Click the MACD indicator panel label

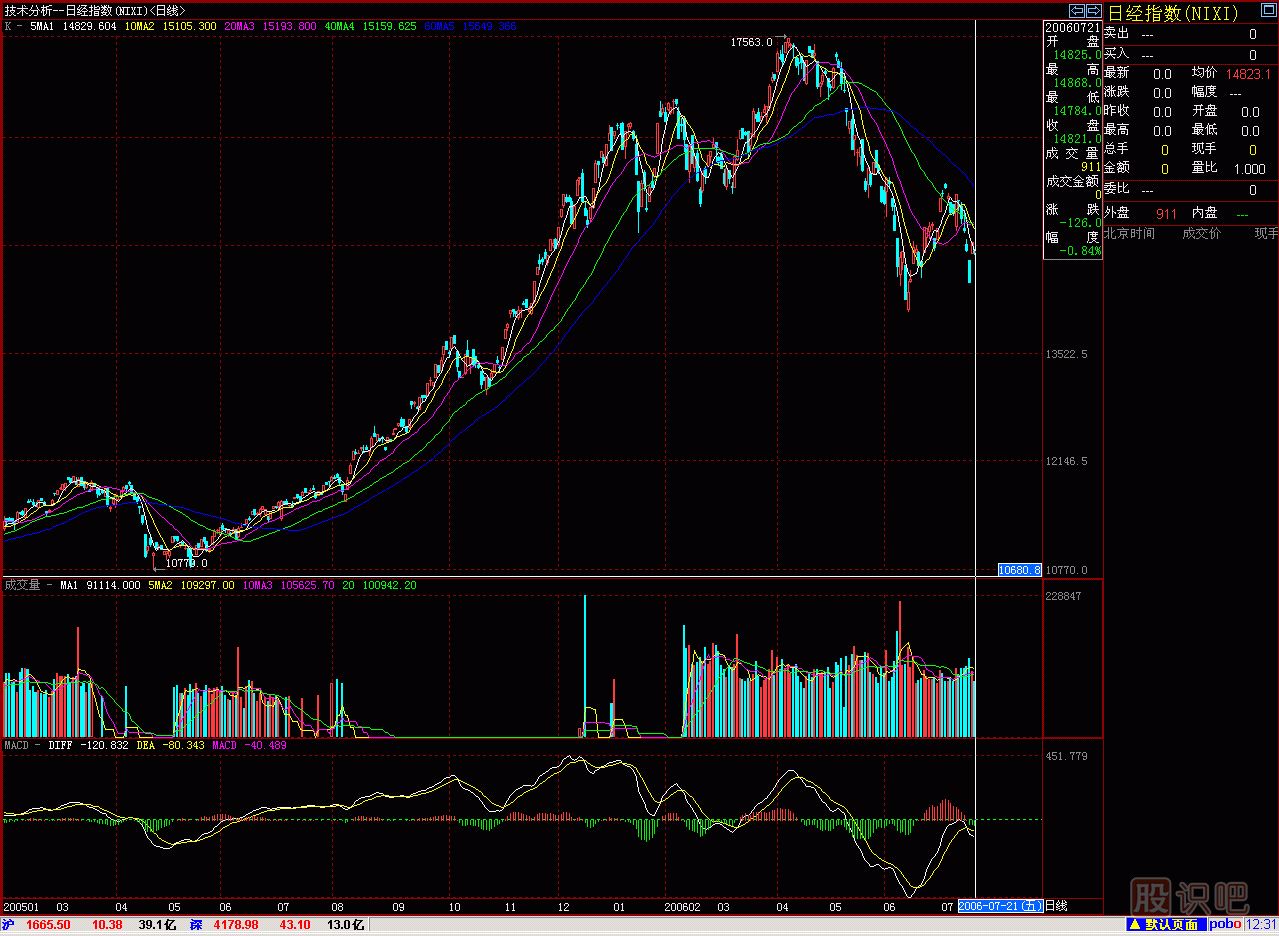18,745
